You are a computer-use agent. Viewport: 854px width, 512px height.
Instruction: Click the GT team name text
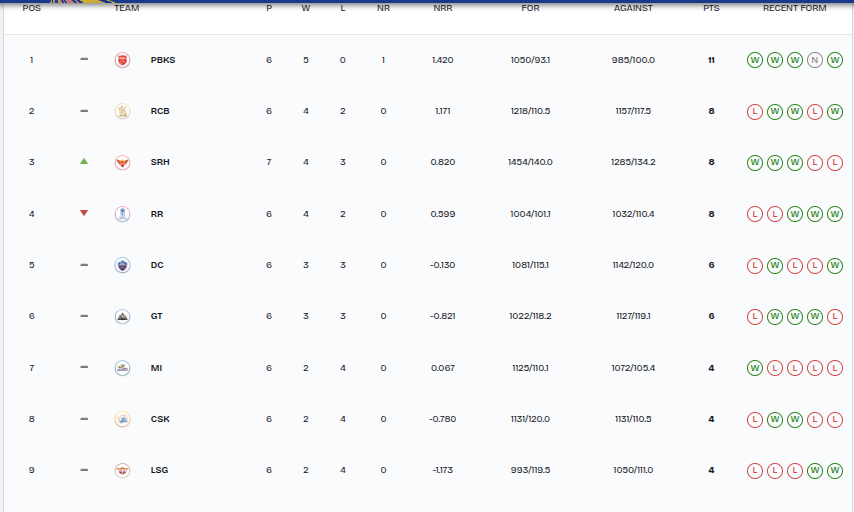point(156,316)
